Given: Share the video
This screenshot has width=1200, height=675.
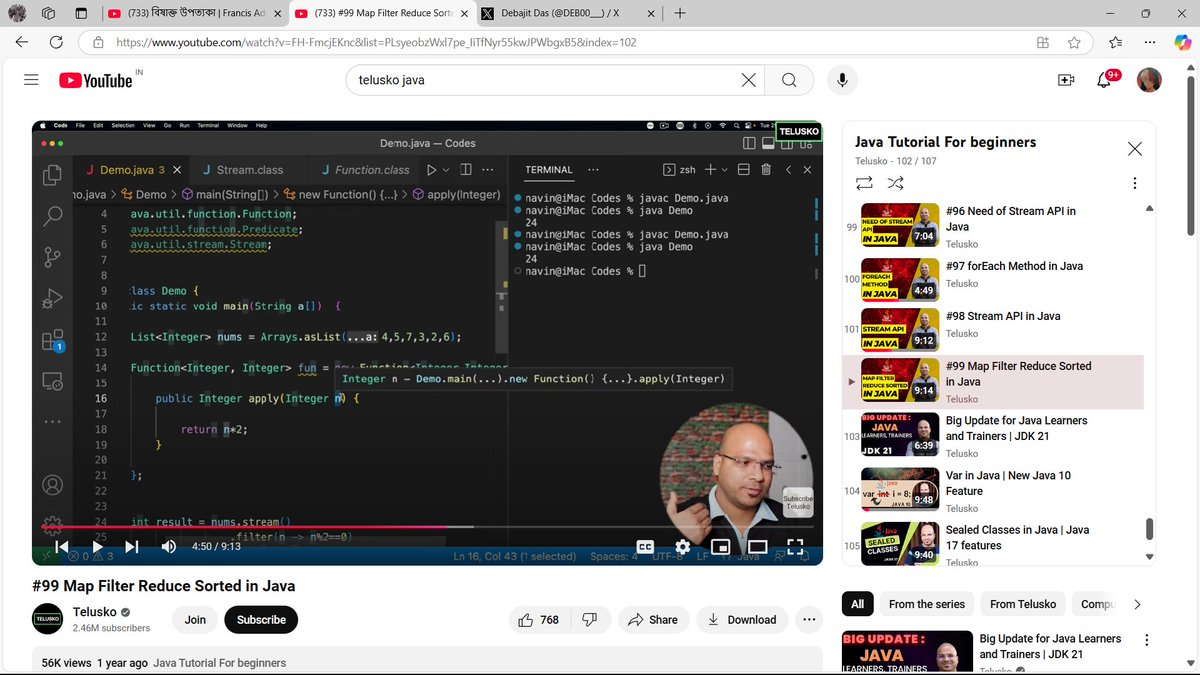Looking at the screenshot, I should 653,620.
